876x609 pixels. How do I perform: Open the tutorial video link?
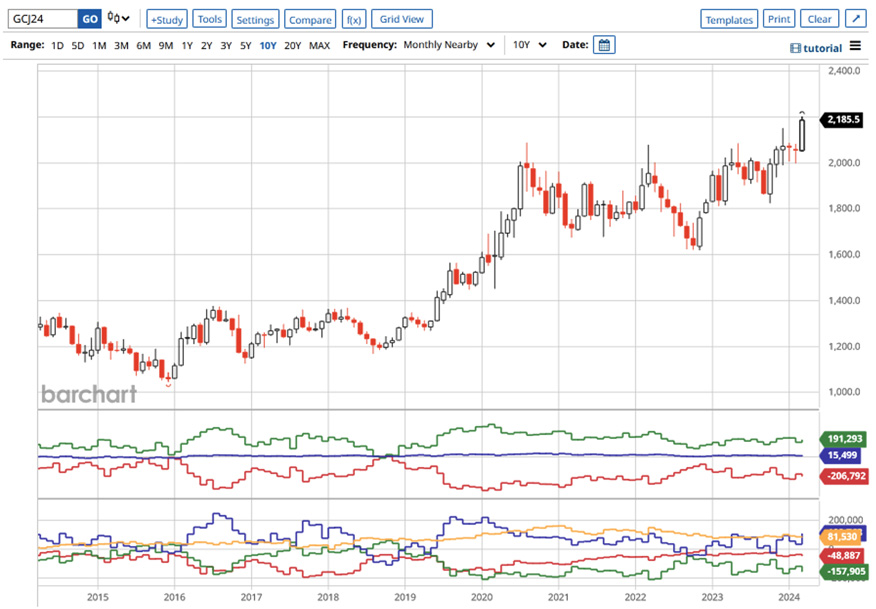[816, 47]
